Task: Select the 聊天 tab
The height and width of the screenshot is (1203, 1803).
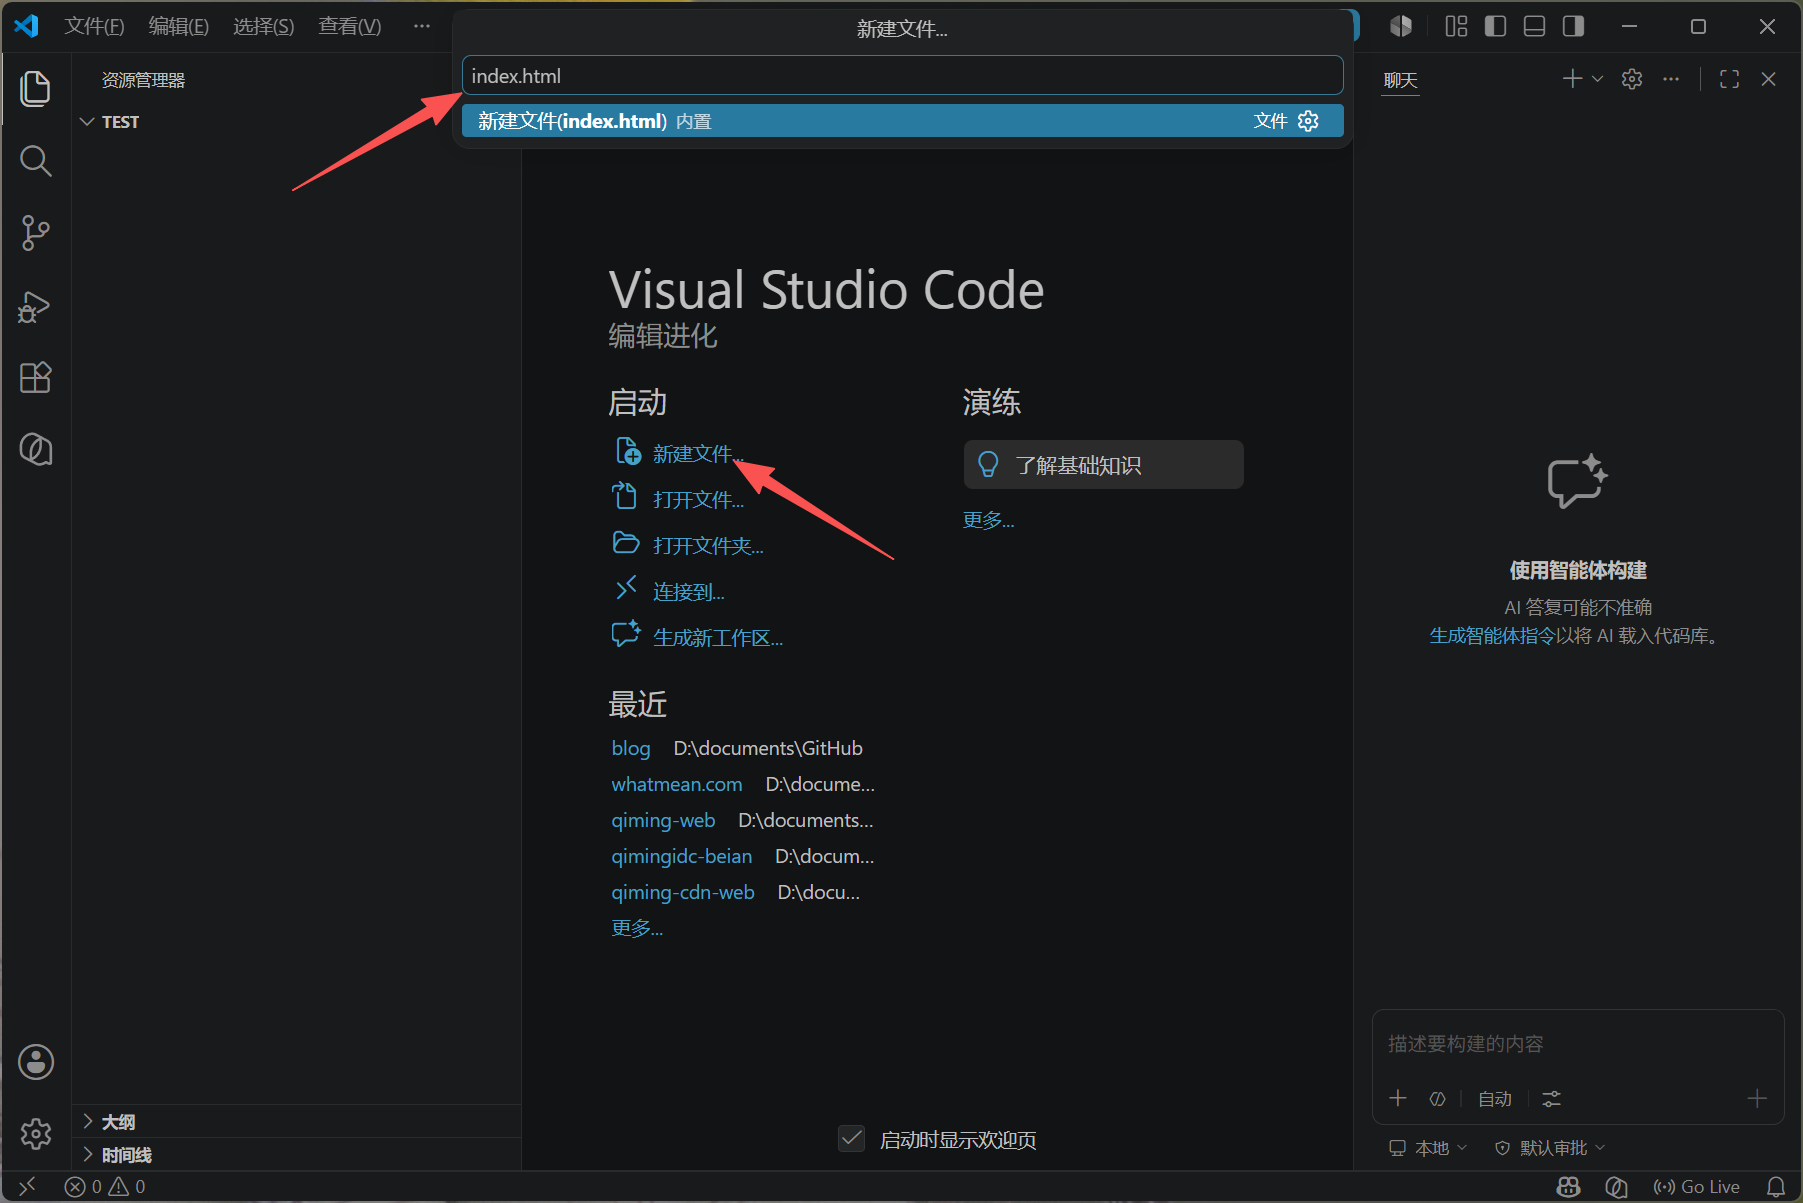Action: 1400,80
